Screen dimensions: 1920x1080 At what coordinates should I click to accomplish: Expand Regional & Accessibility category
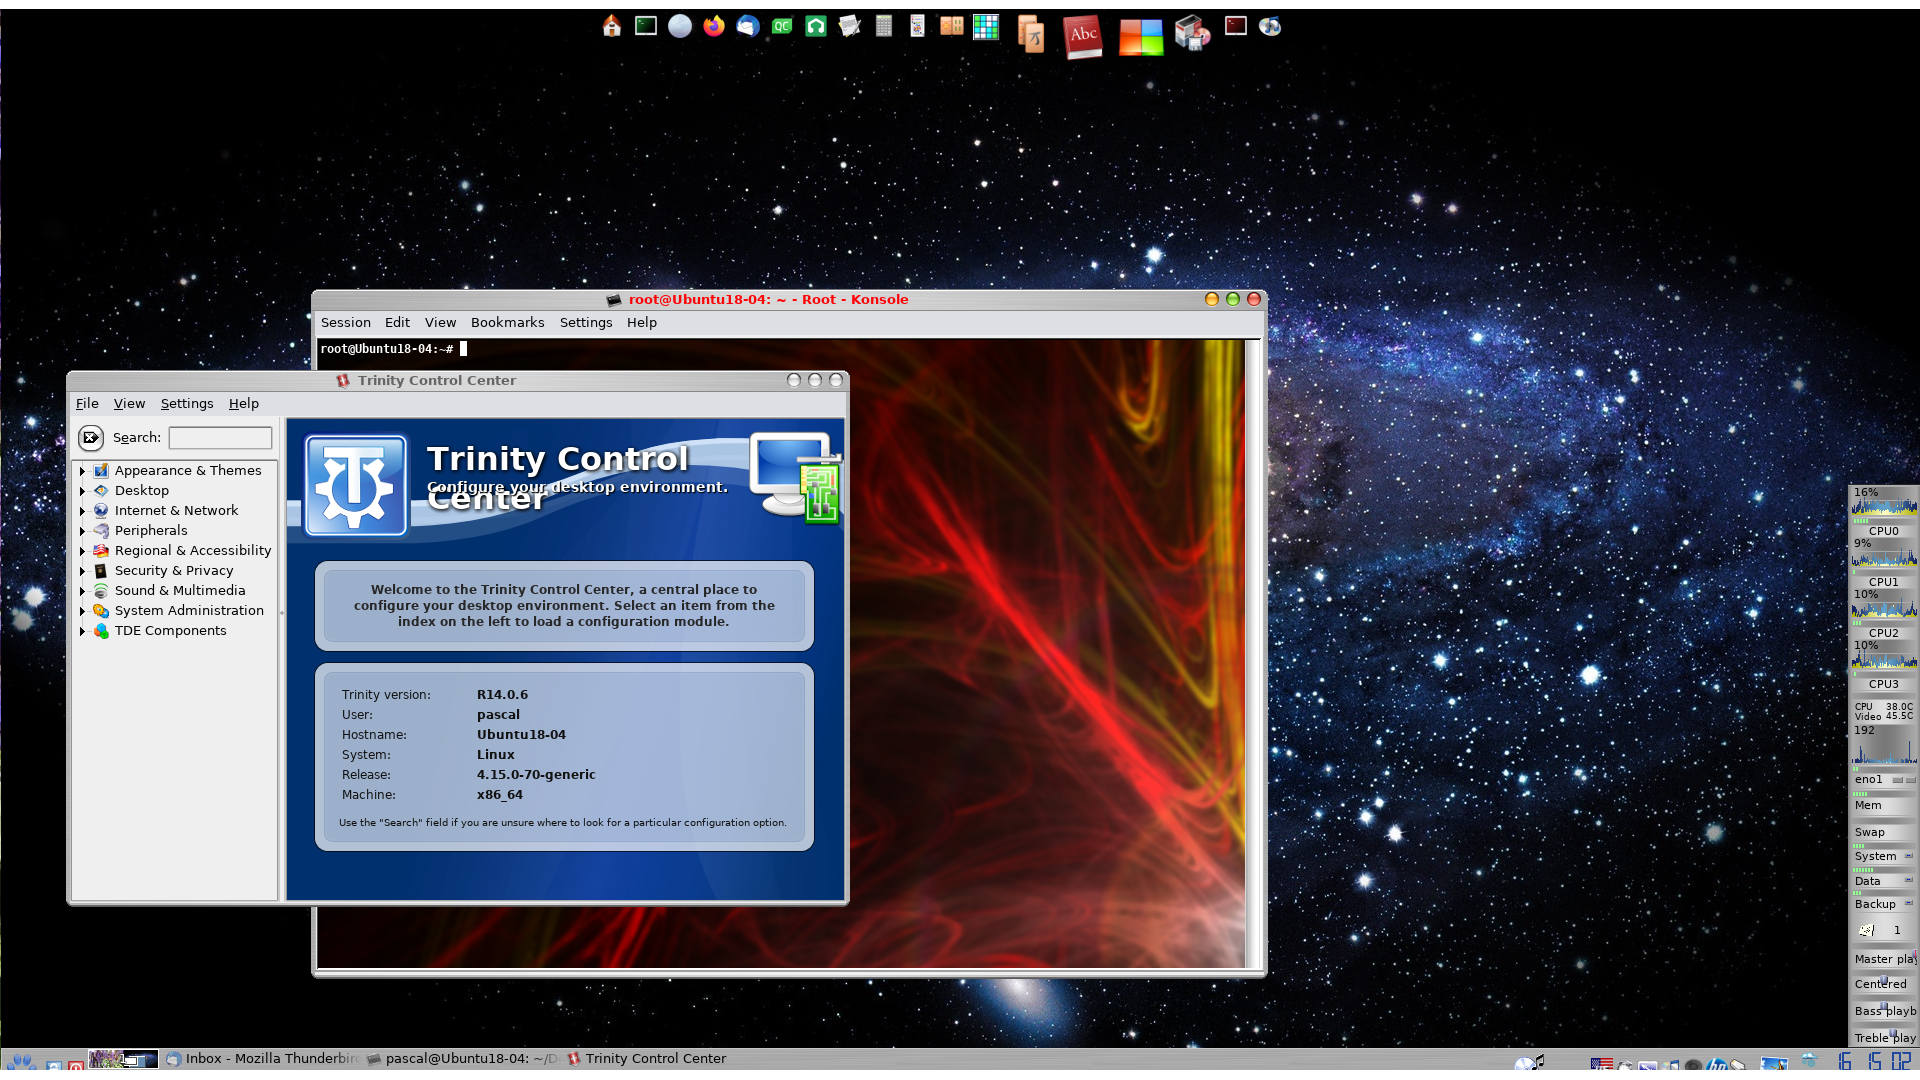tap(82, 550)
